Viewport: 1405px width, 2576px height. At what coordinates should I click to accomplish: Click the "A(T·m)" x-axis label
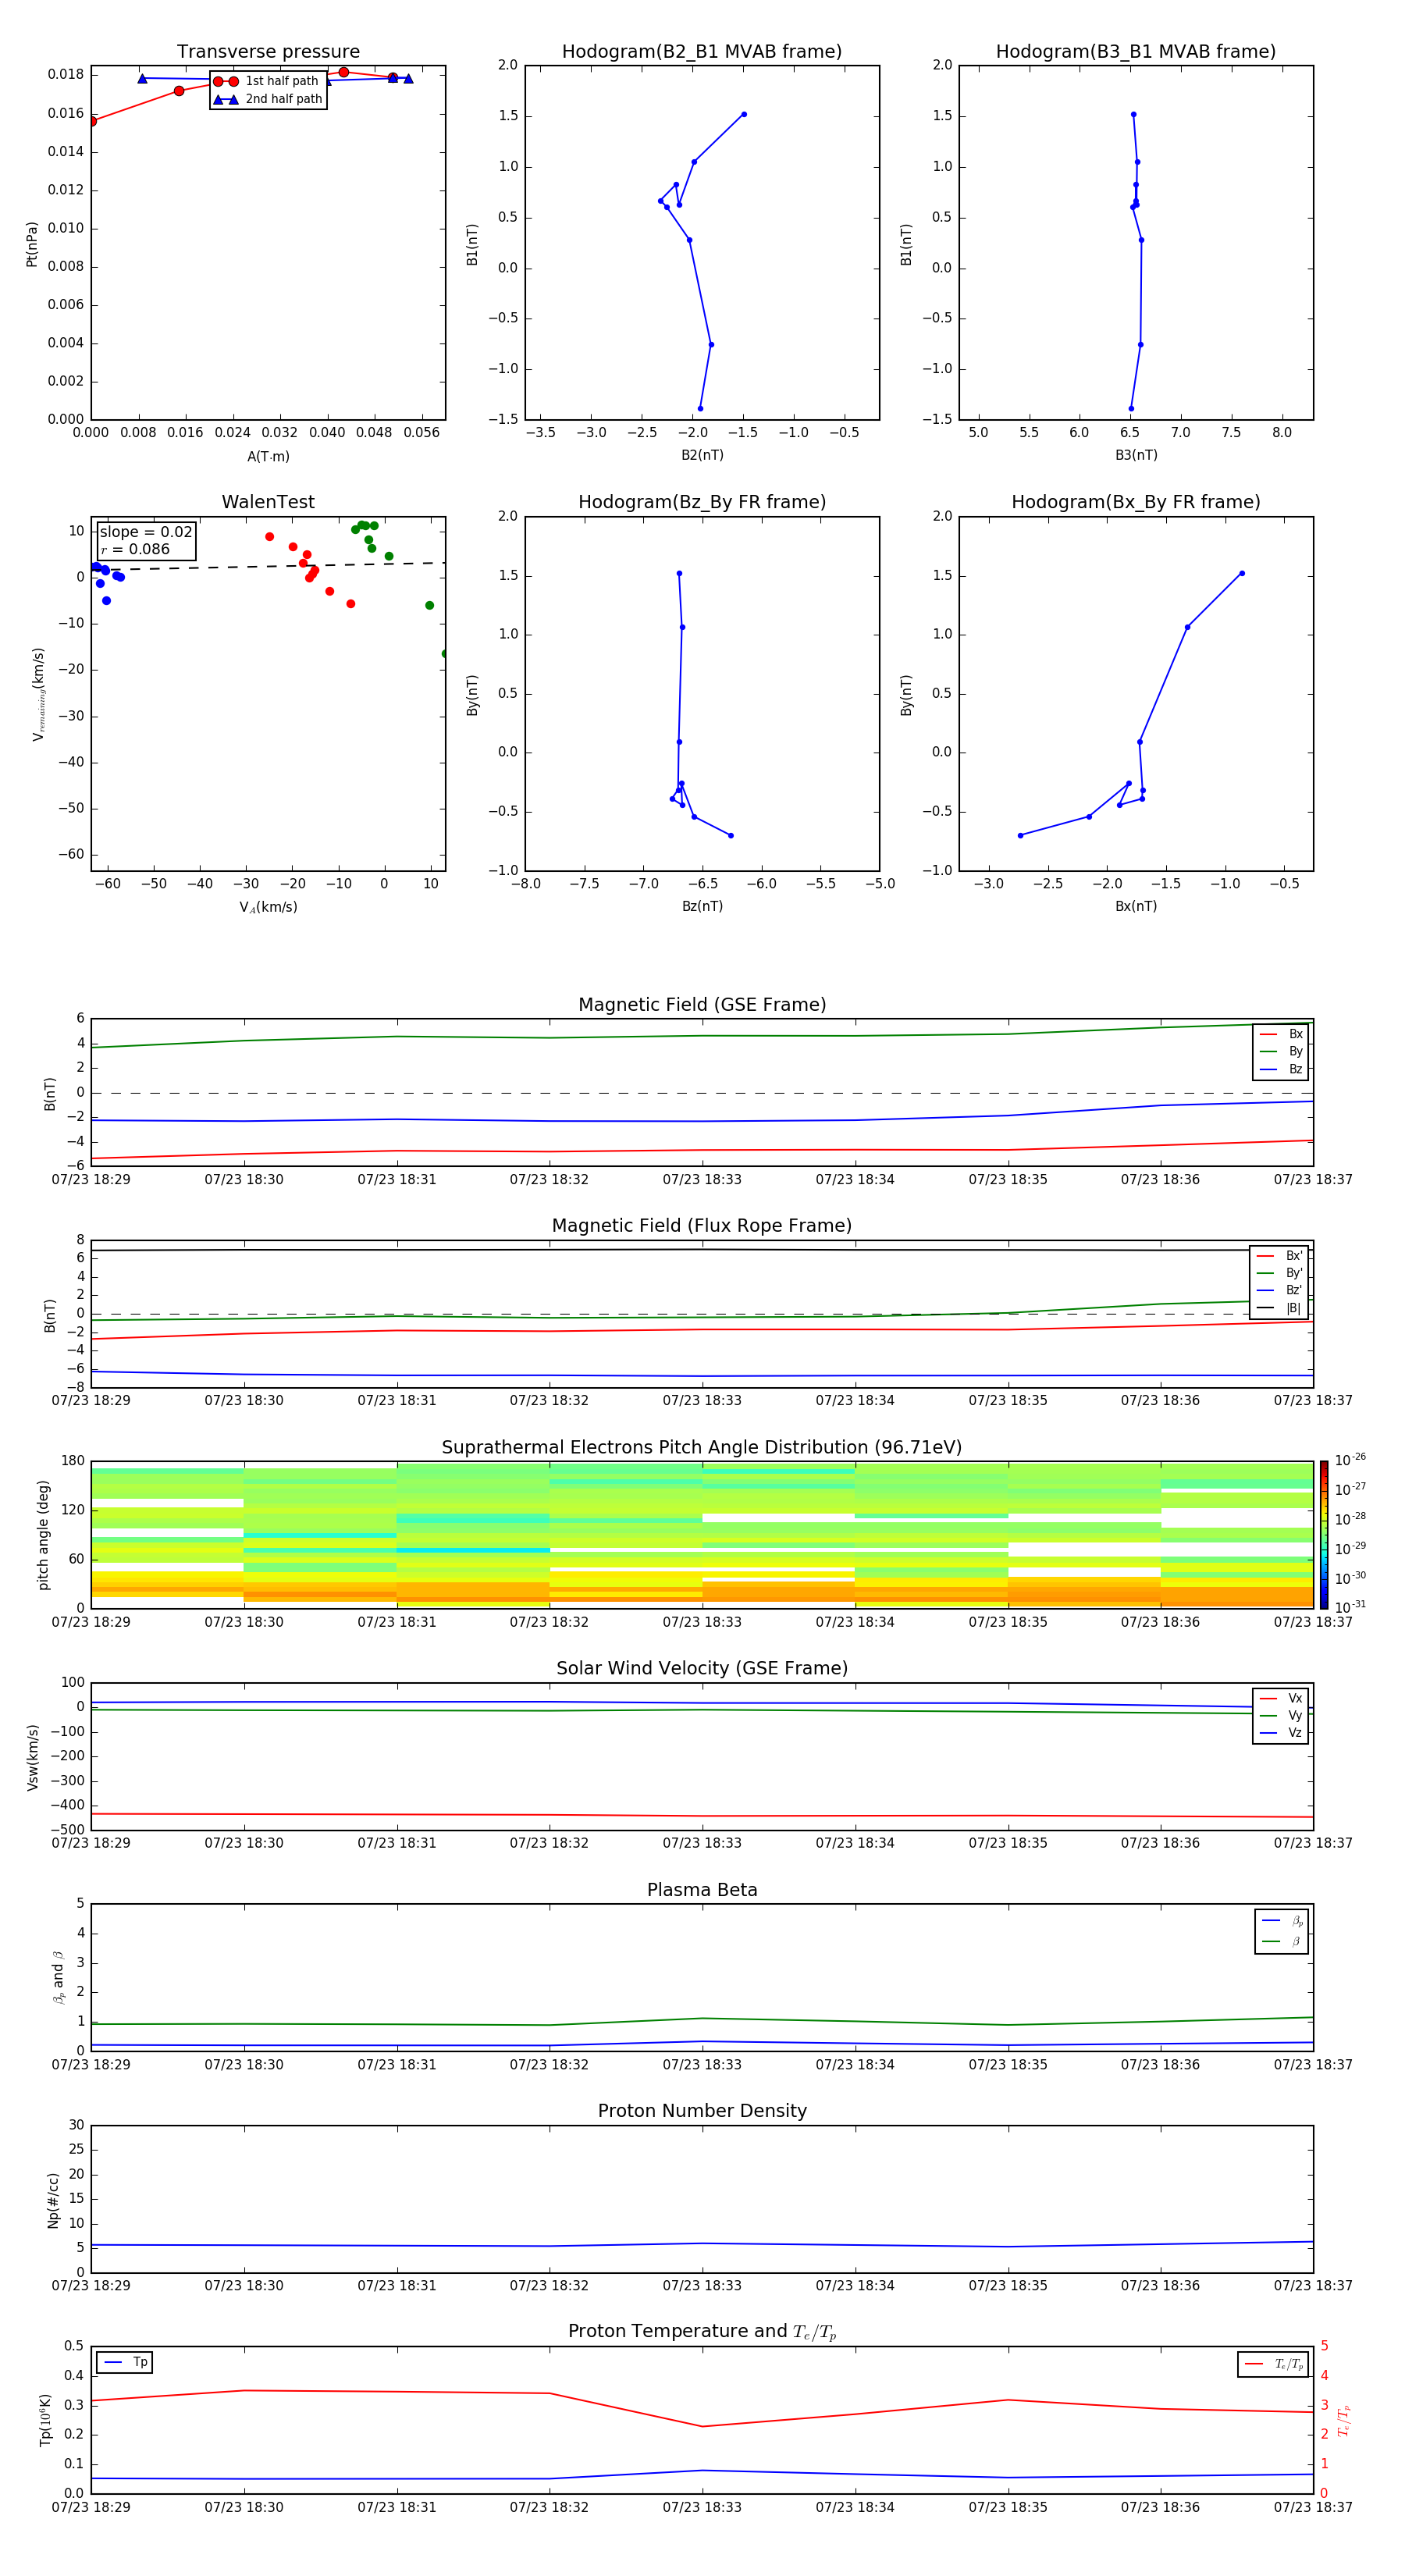(268, 457)
